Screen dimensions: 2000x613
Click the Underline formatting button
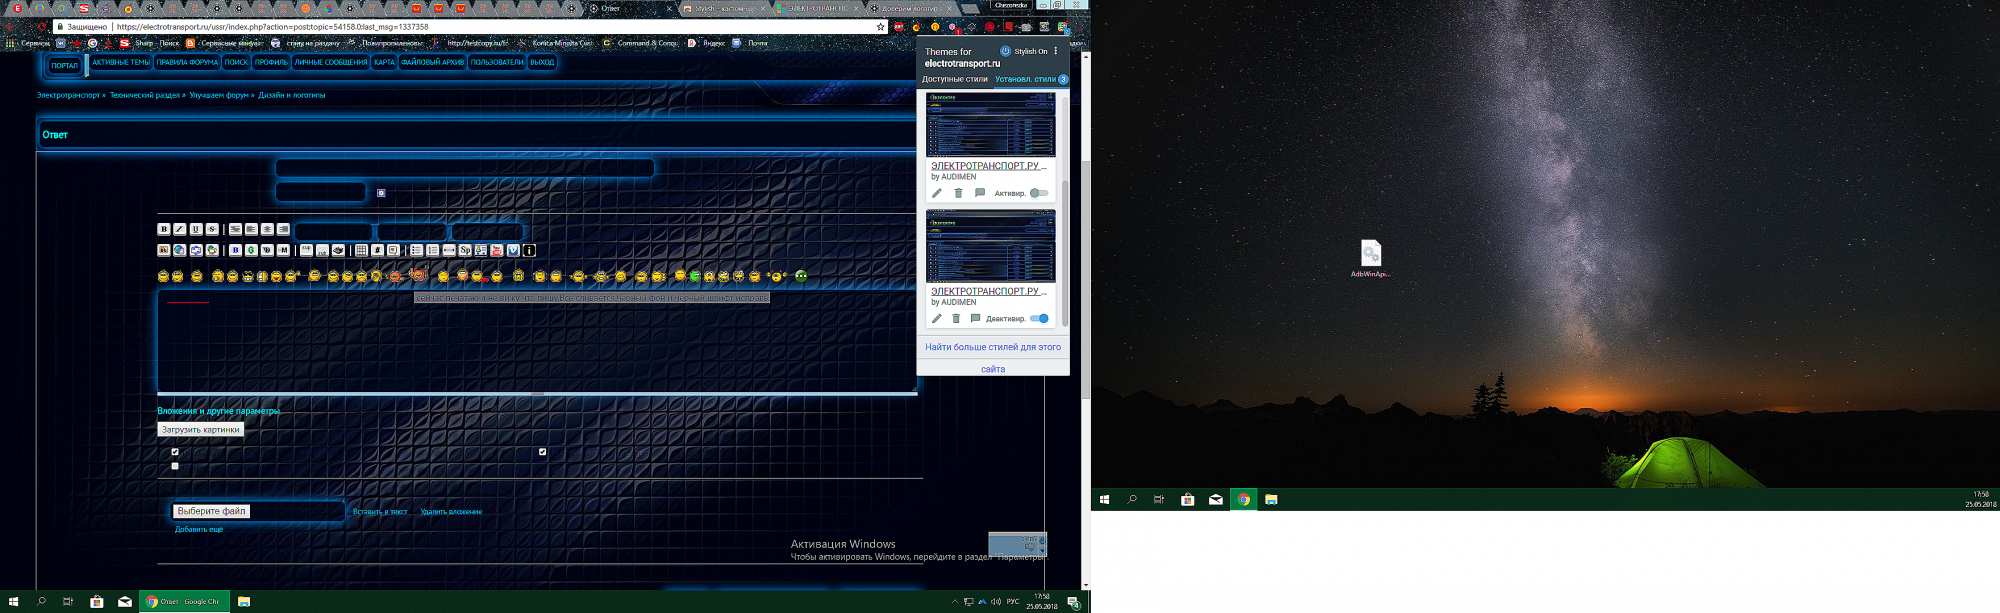pyautogui.click(x=196, y=229)
